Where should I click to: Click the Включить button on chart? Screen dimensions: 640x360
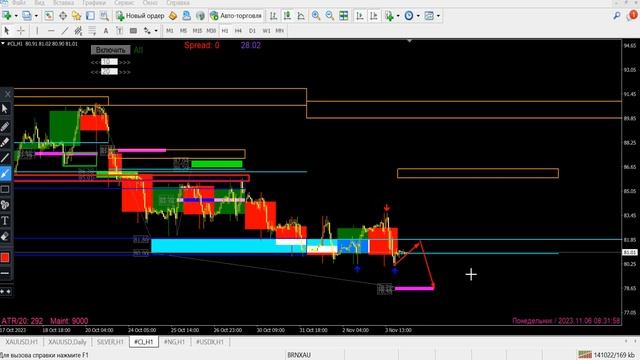[x=111, y=50]
